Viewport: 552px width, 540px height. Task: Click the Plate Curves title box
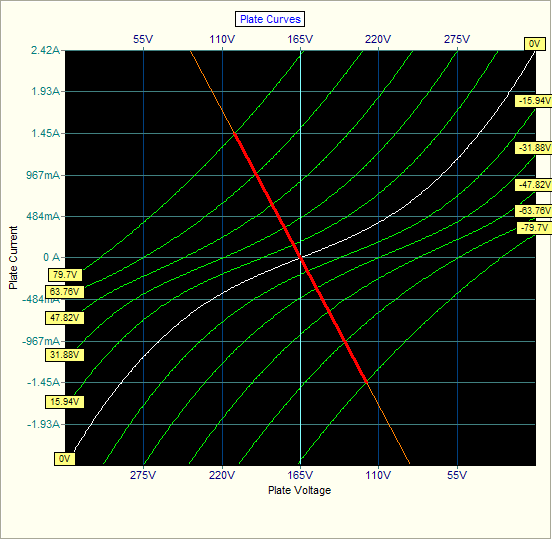tap(270, 19)
